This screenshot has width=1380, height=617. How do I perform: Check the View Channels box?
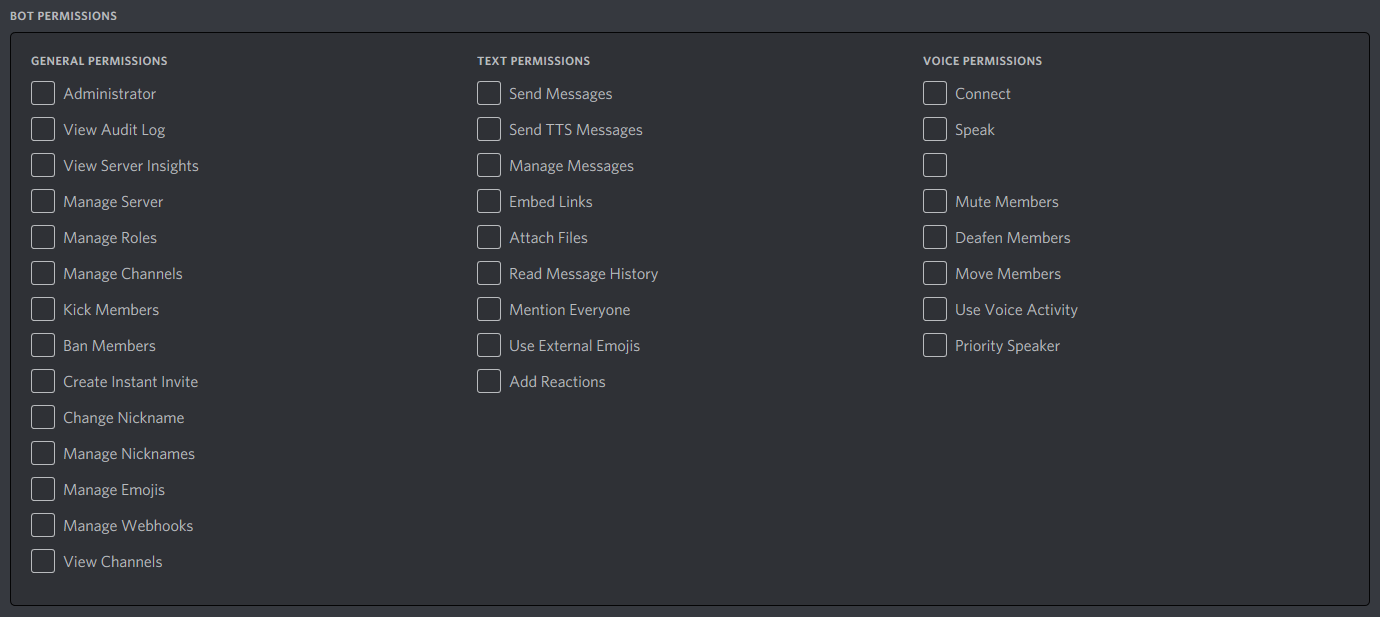(43, 560)
